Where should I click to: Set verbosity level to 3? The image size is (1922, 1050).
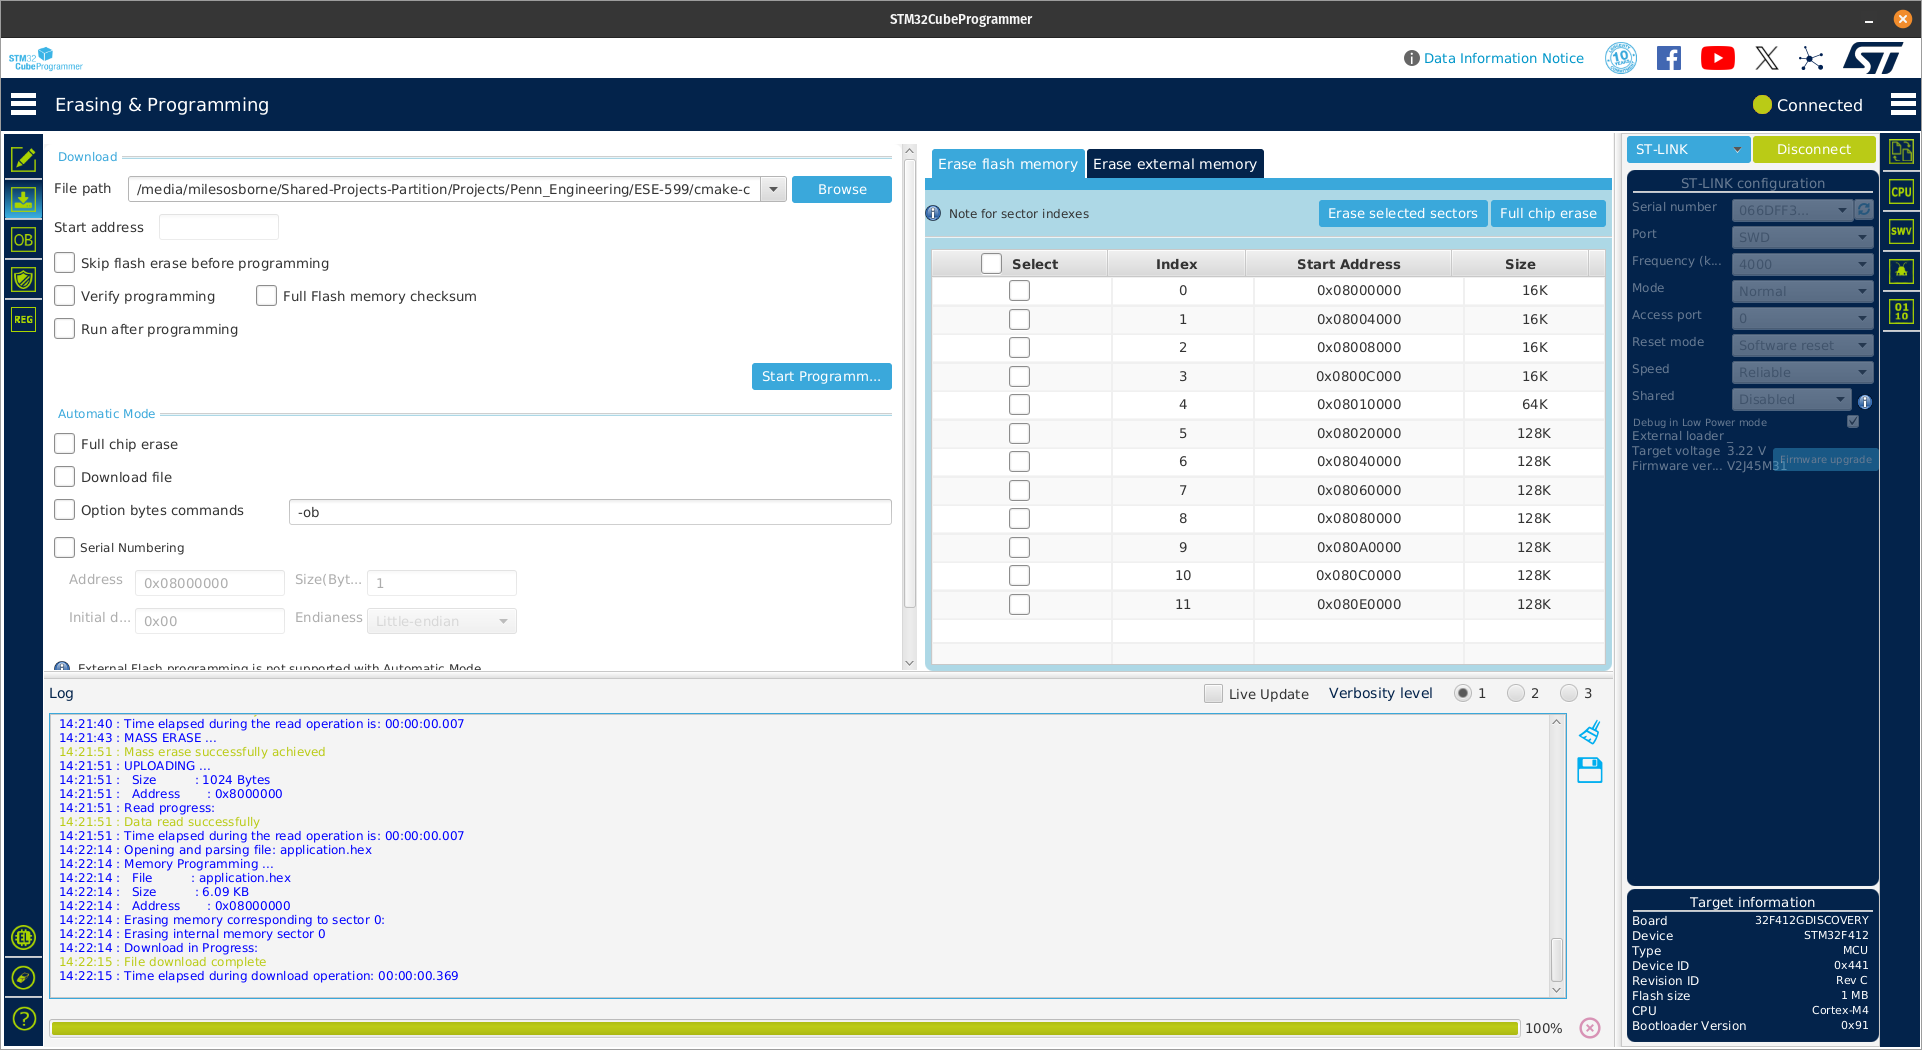(x=1569, y=693)
